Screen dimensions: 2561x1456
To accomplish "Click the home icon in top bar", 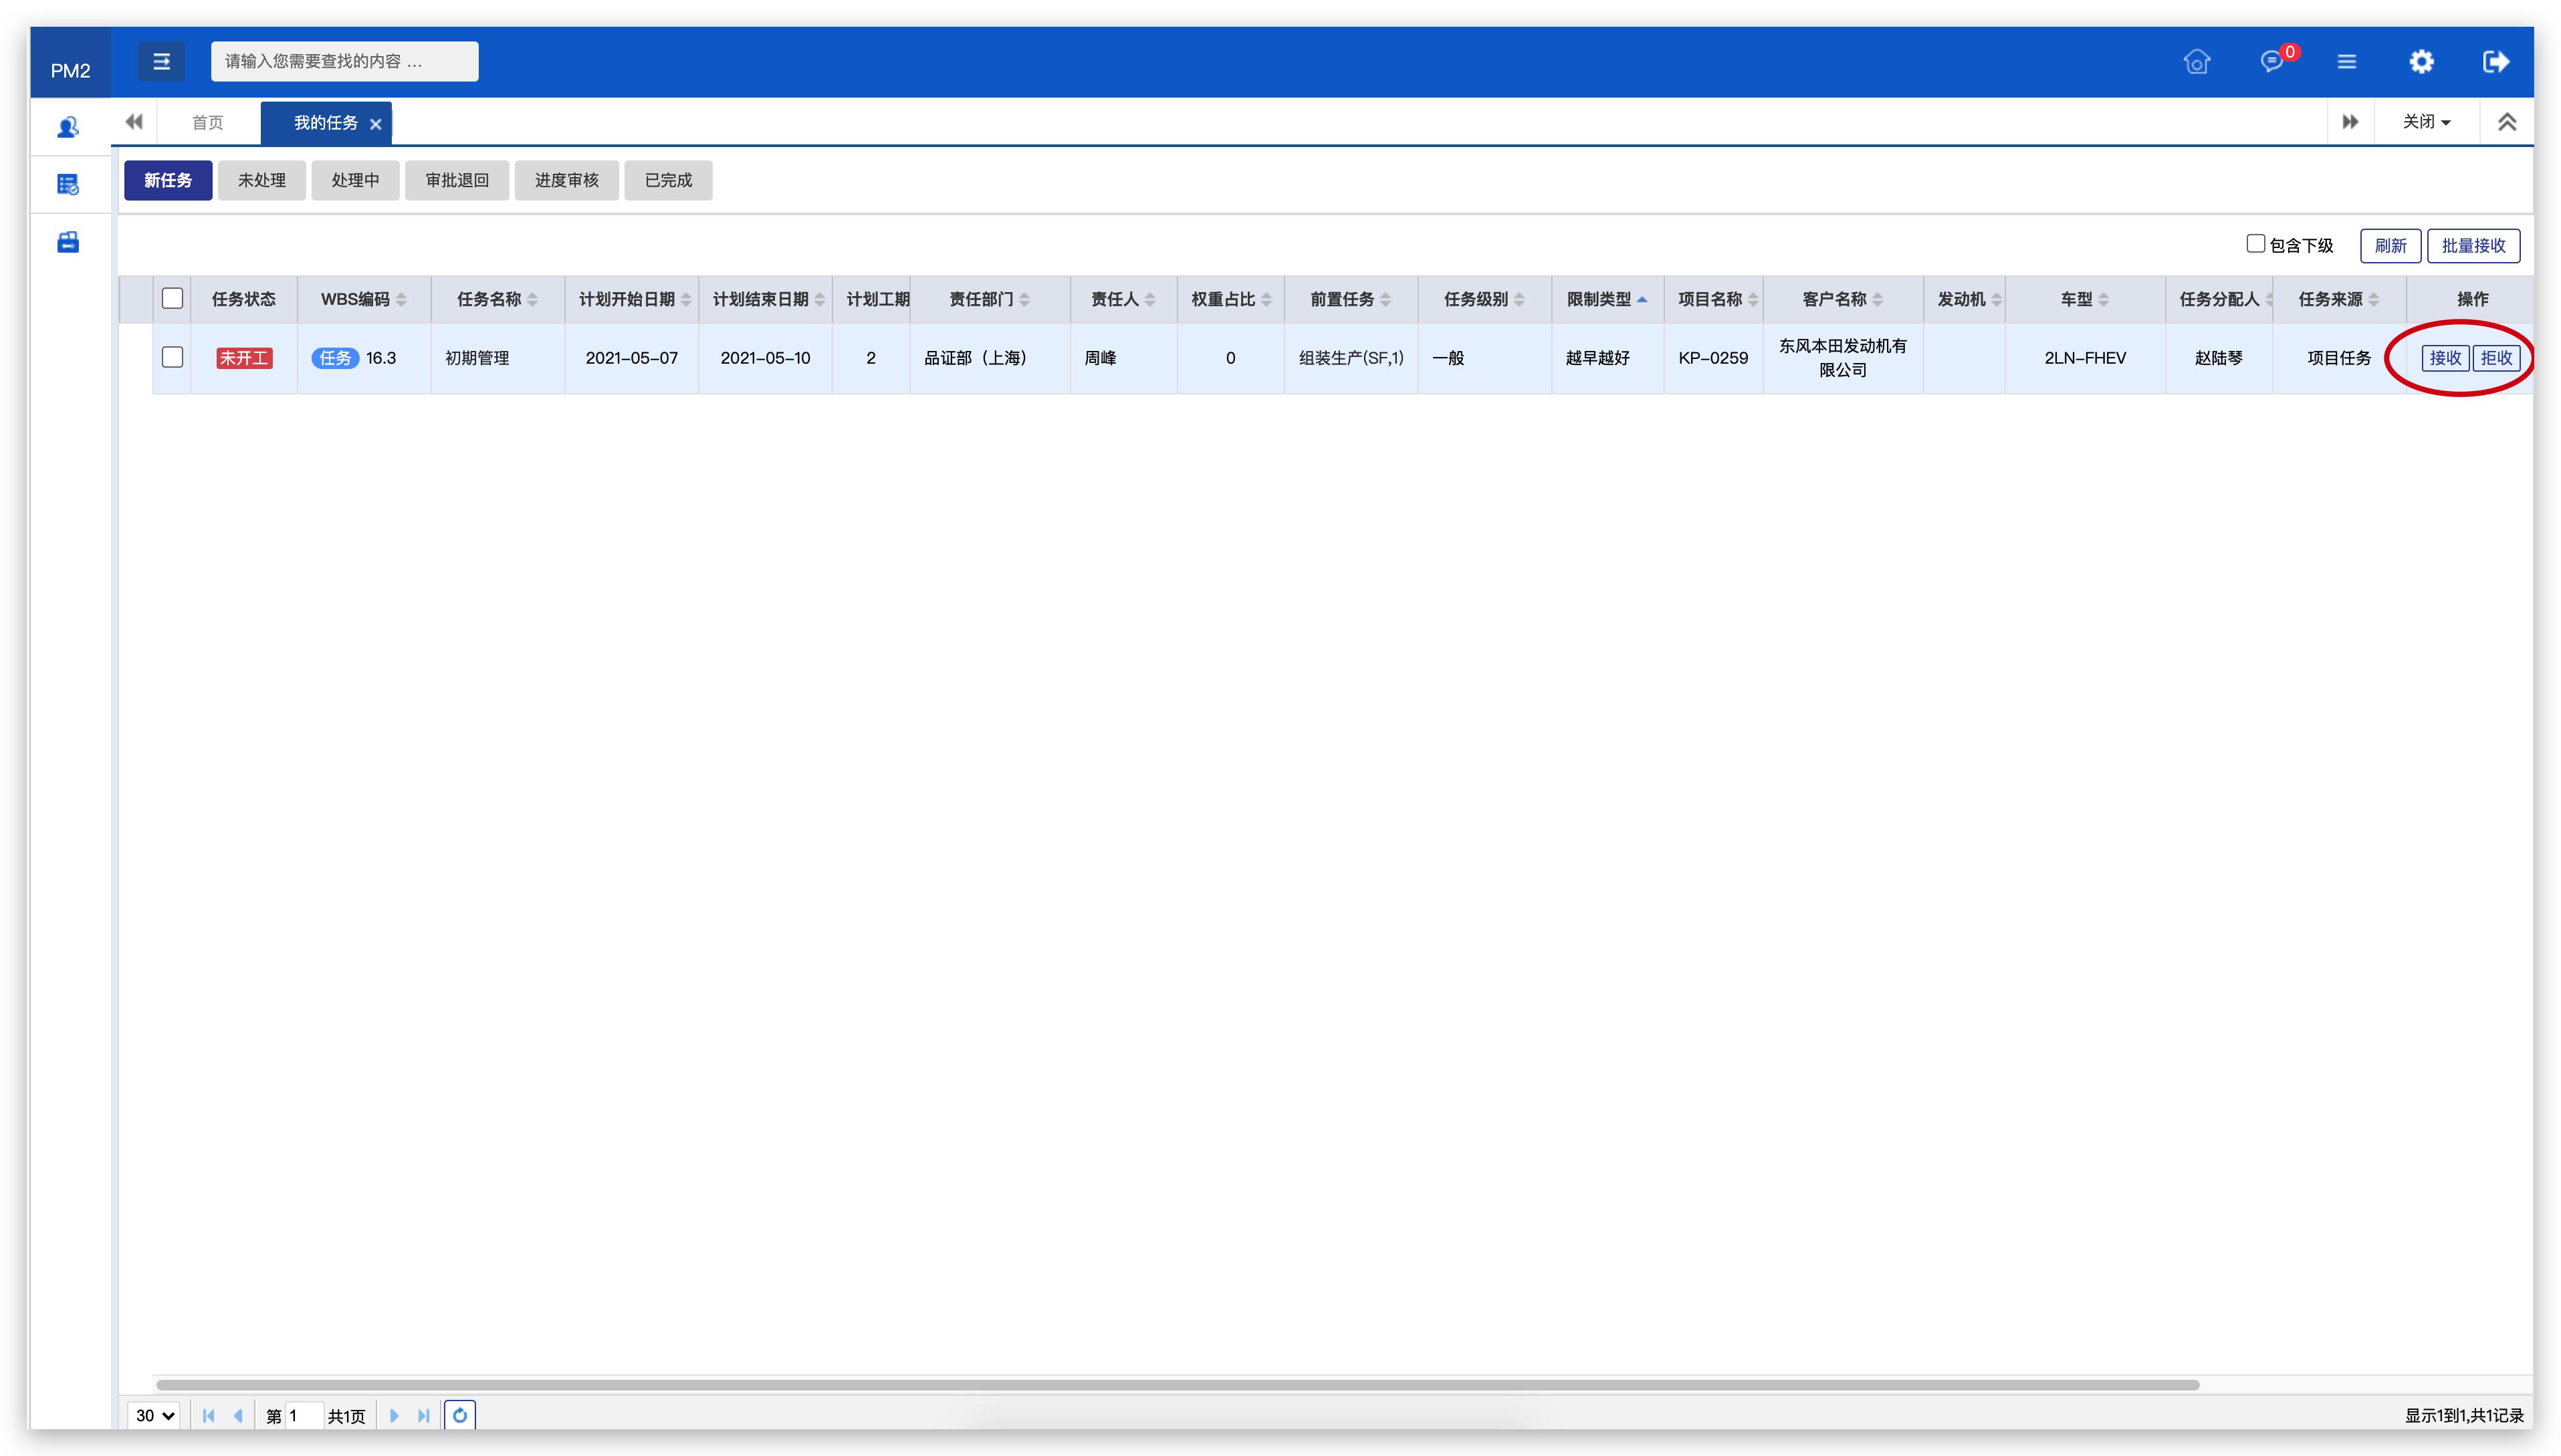I will (x=2196, y=62).
